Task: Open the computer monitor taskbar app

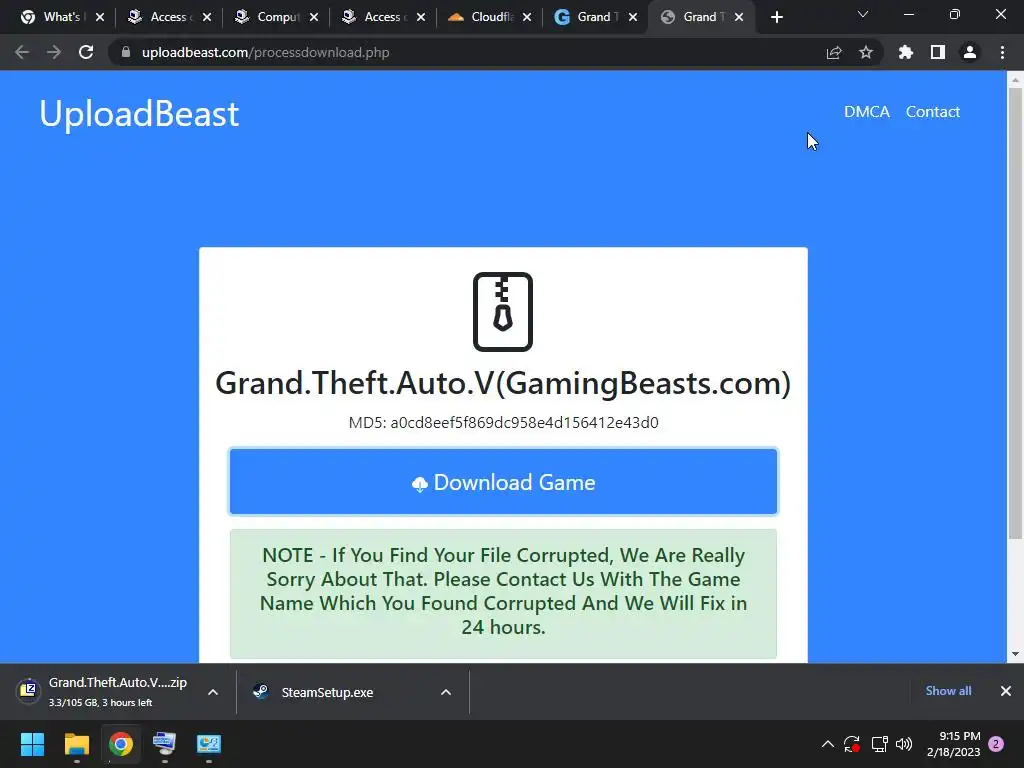Action: [165, 744]
